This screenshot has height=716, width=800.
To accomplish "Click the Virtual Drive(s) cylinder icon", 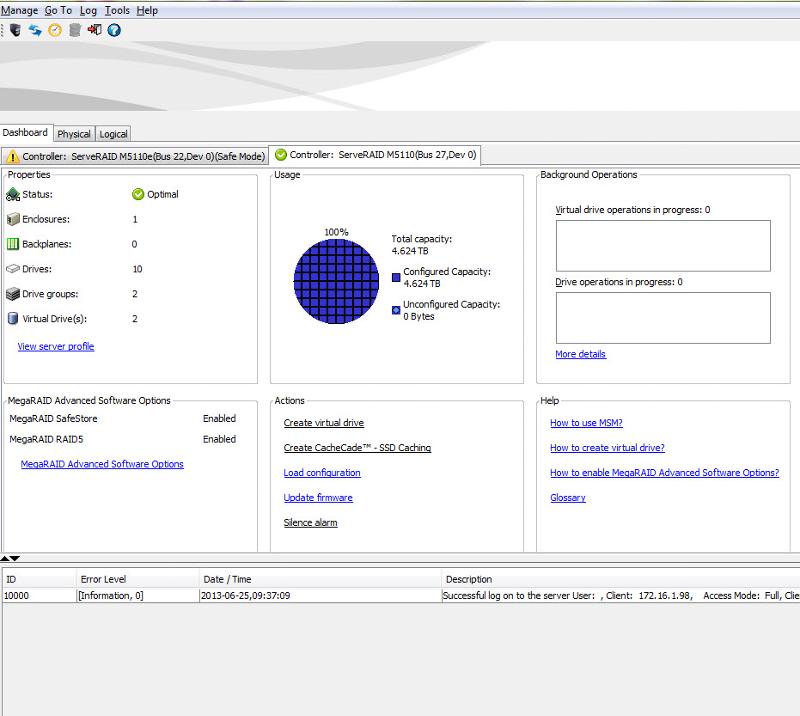I will (13, 318).
